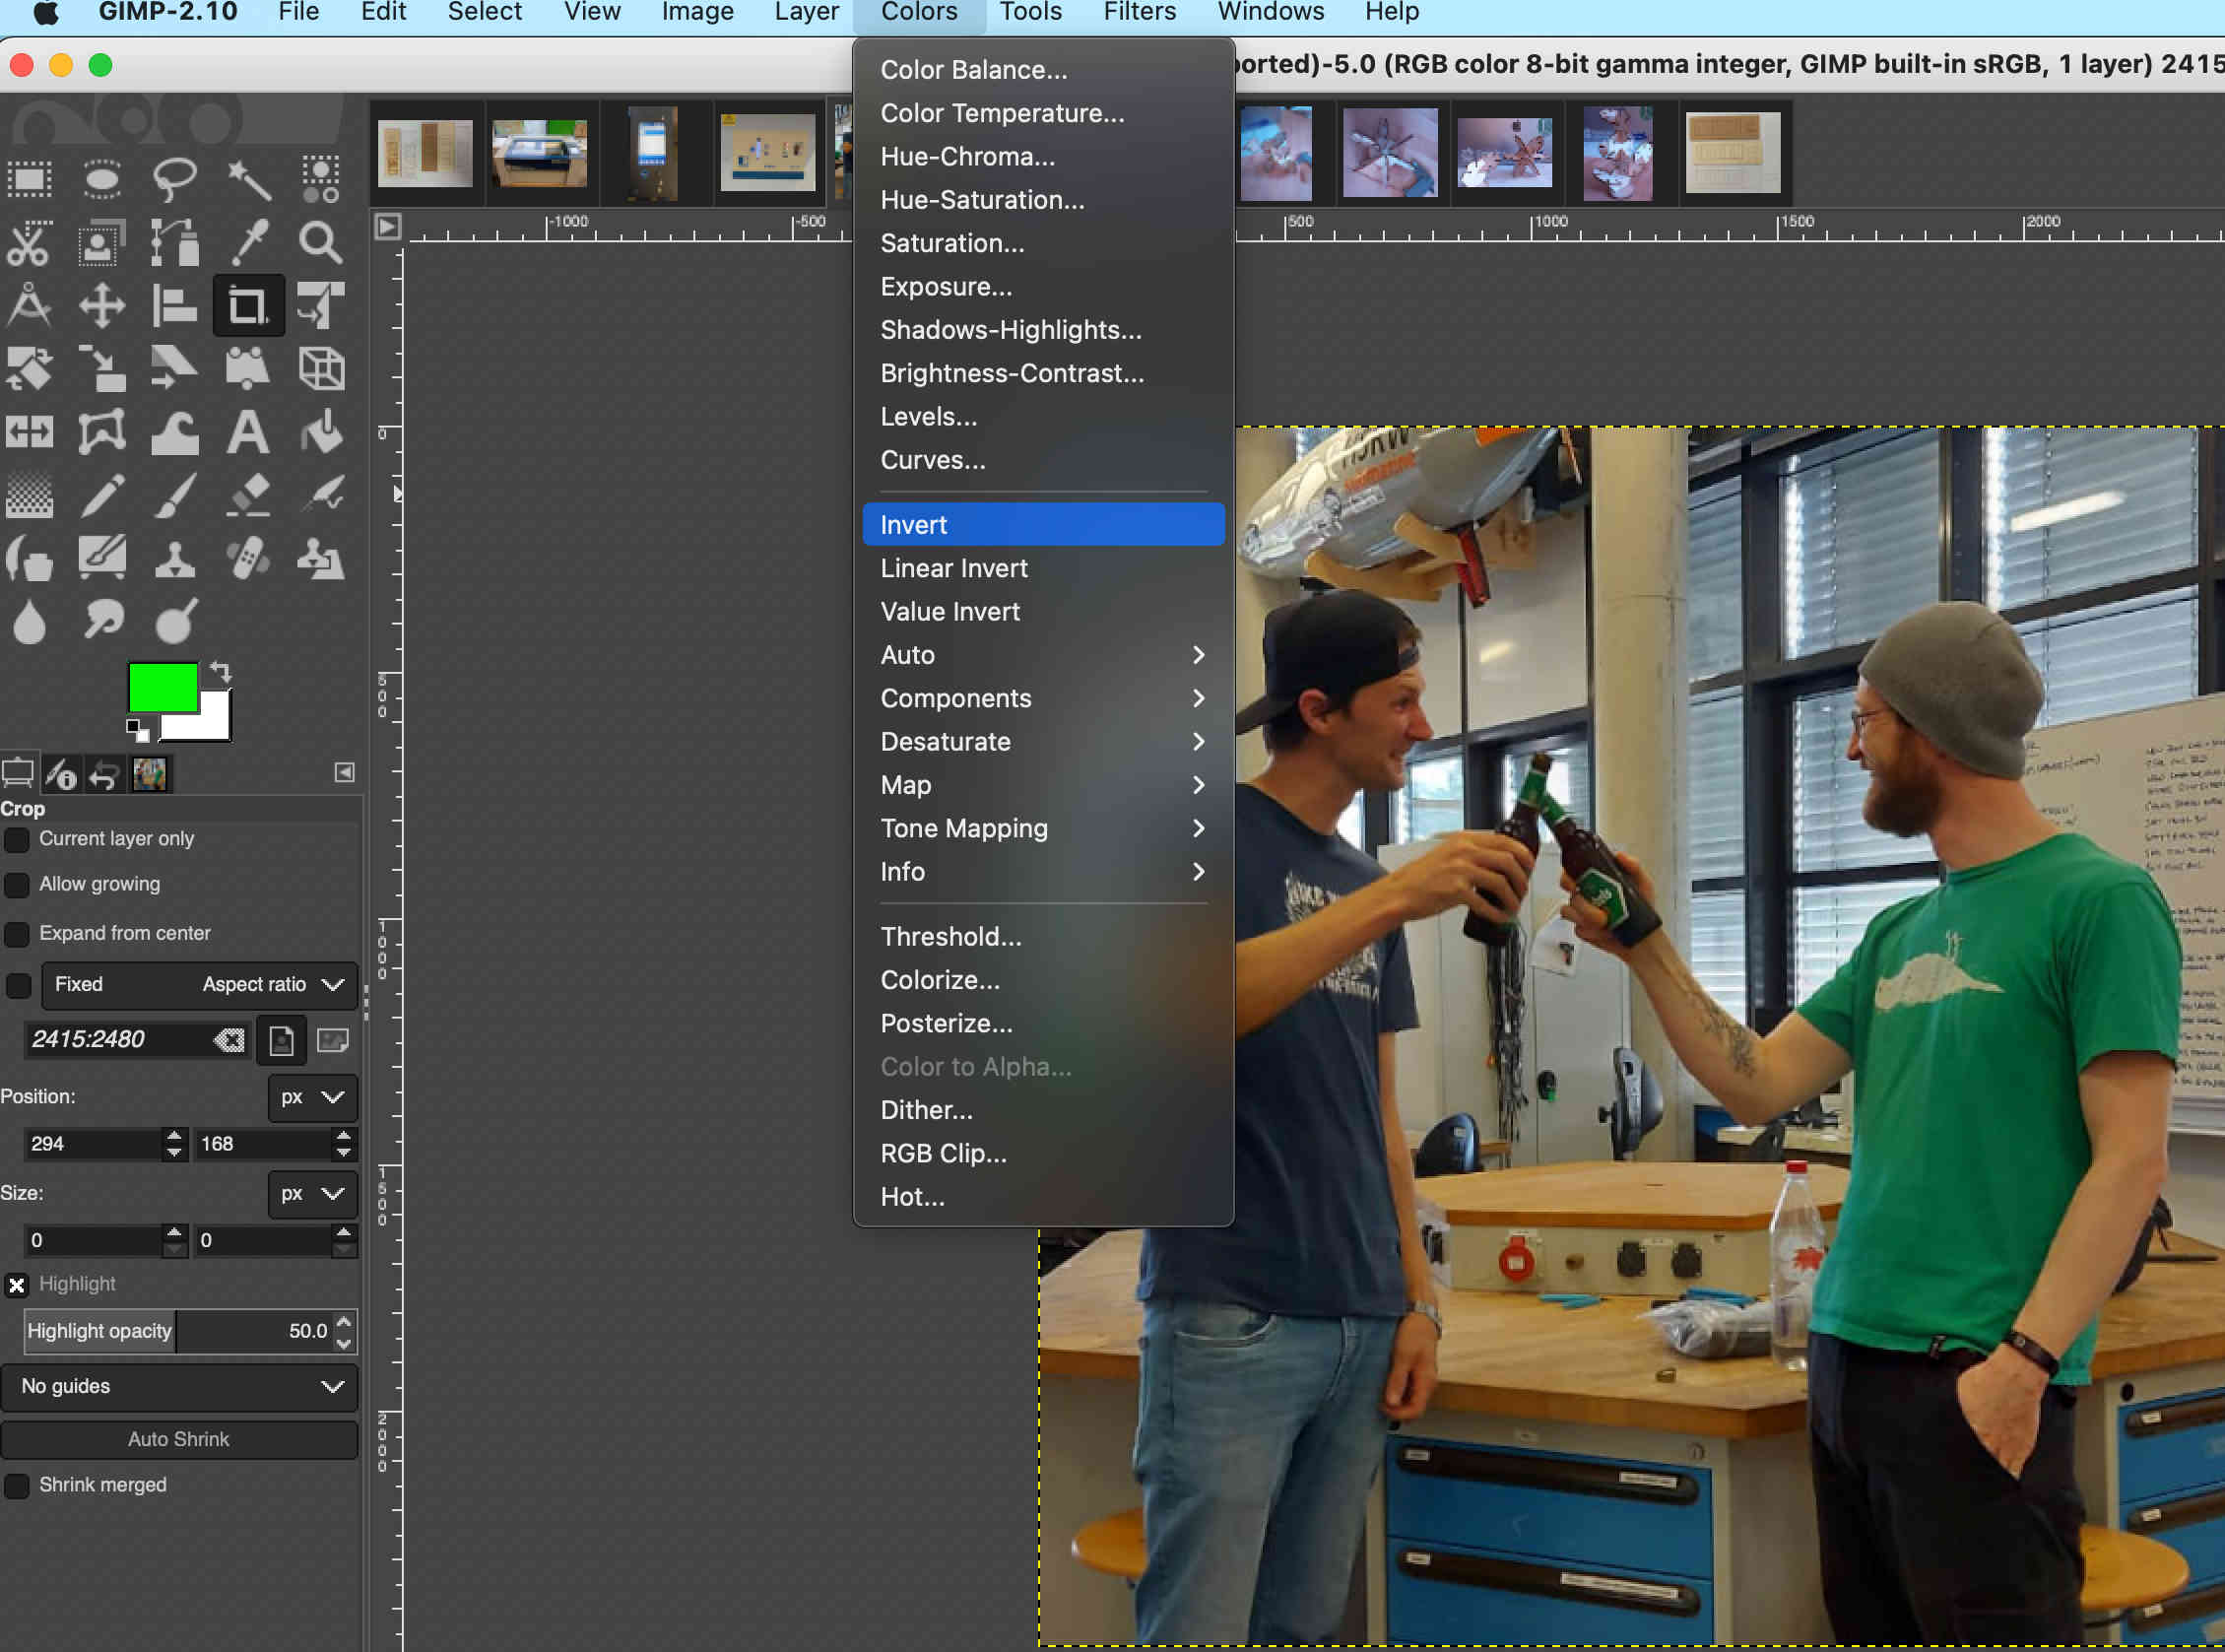The image size is (2225, 1652).
Task: Select the Color Picker eyedropper tool
Action: pyautogui.click(x=248, y=243)
